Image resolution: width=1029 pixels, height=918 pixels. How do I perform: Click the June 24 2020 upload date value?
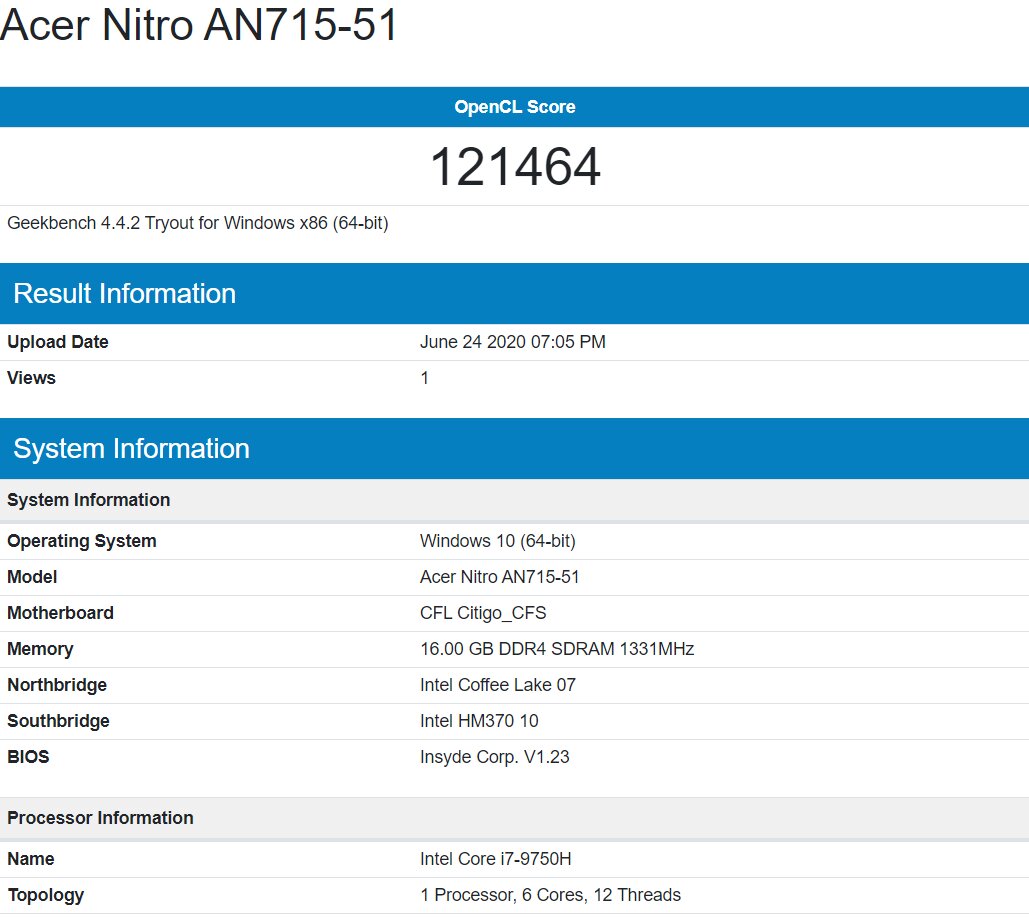(x=512, y=342)
